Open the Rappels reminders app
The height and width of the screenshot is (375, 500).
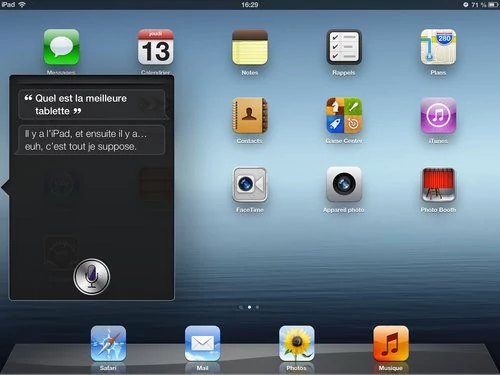[x=344, y=47]
